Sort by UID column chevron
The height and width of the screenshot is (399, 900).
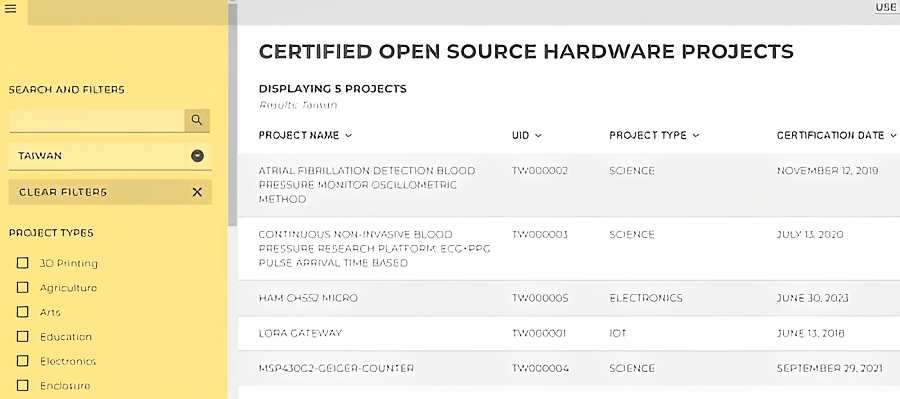click(x=538, y=136)
